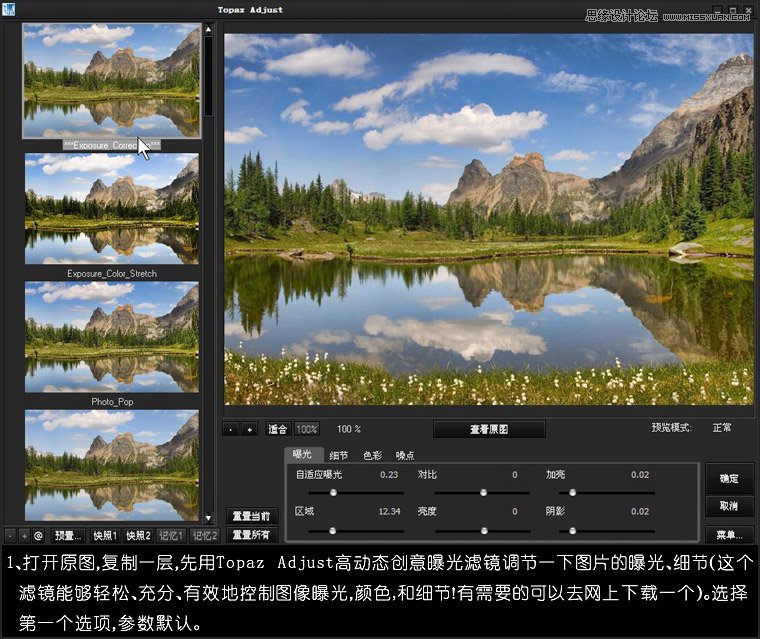Switch to the 噪点 noise tab
Screen dimensions: 760x639
tap(405, 455)
